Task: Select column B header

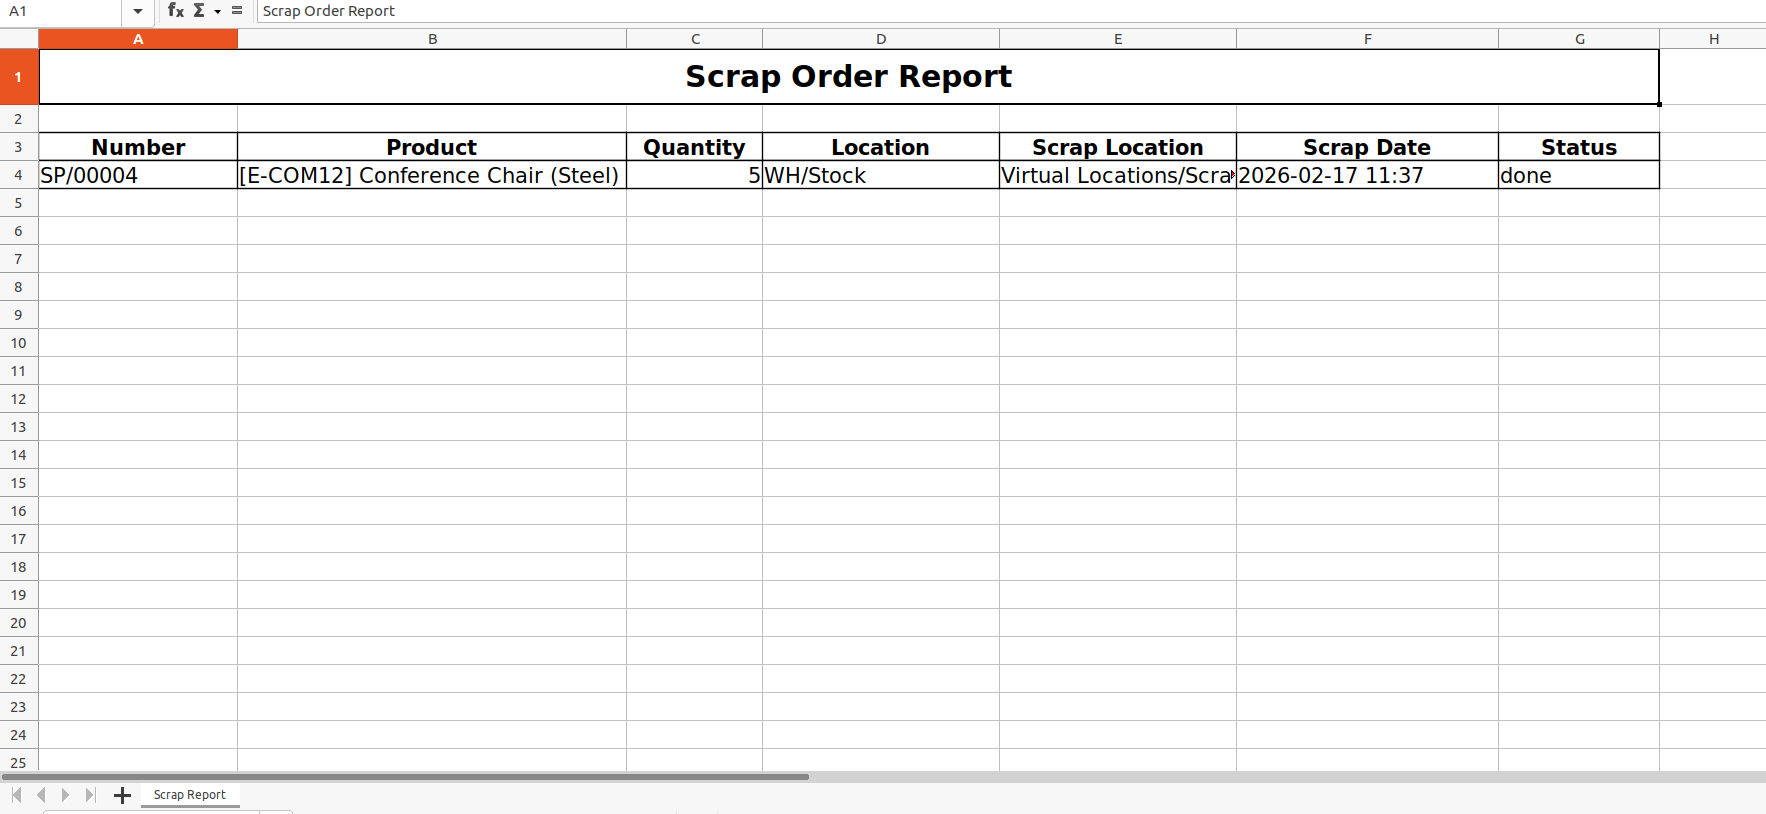Action: (432, 39)
